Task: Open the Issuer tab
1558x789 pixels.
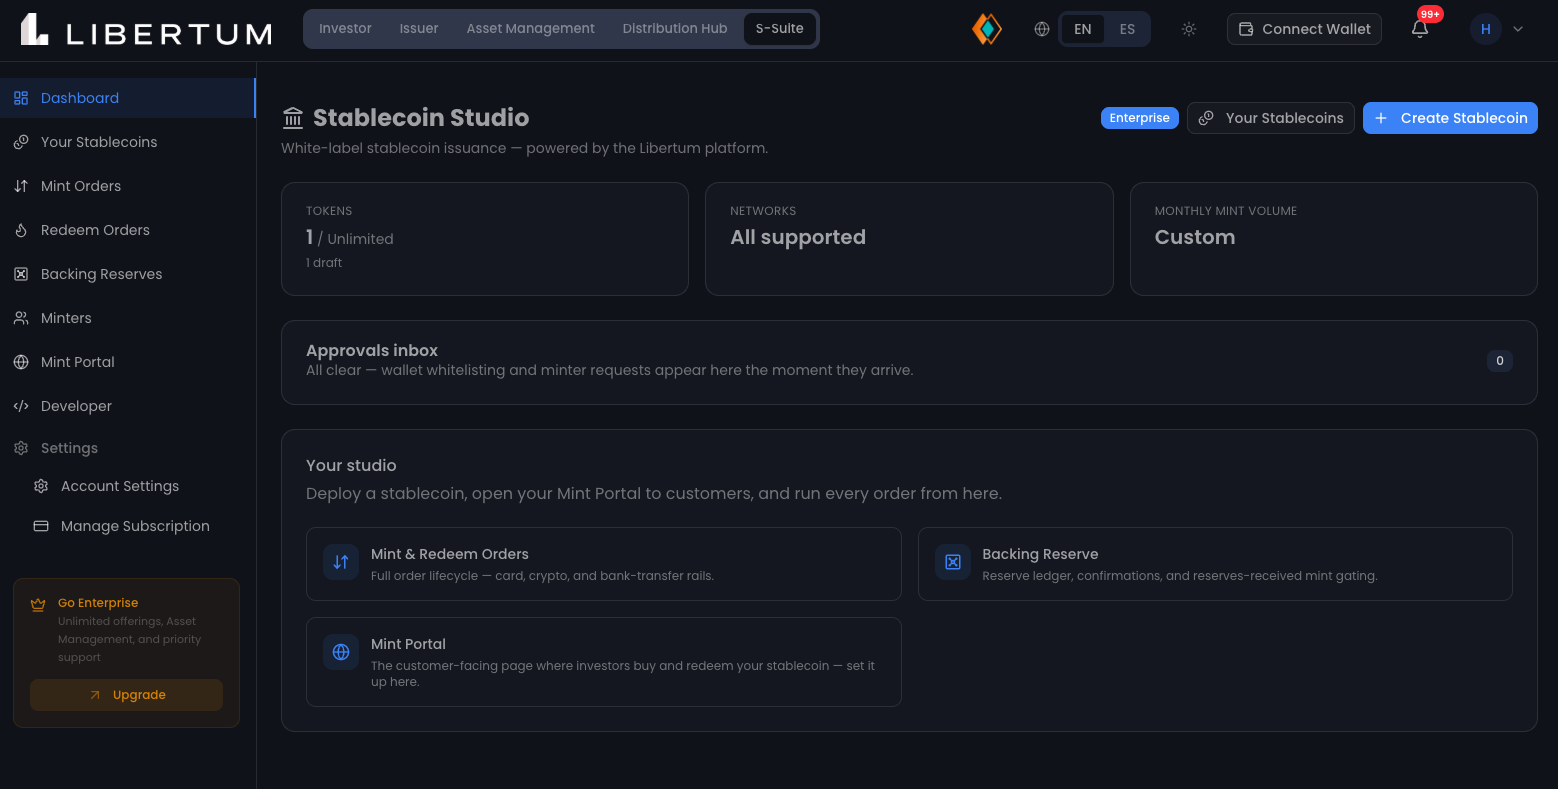Action: point(419,29)
